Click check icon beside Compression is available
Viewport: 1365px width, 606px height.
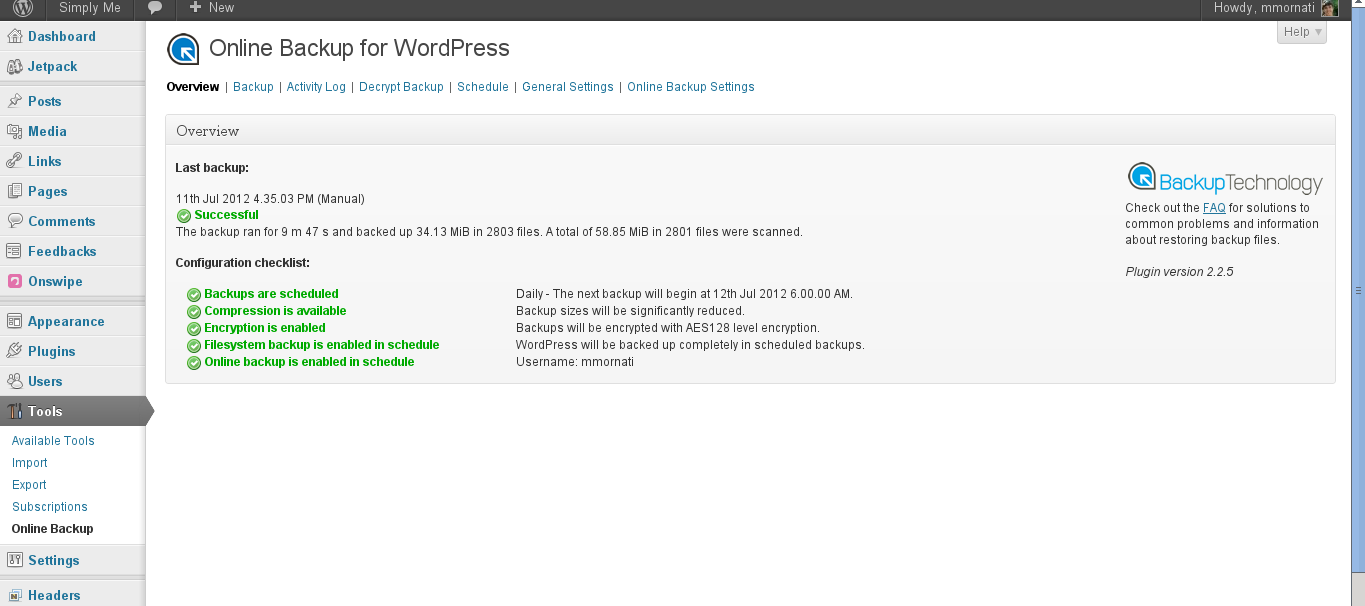194,311
